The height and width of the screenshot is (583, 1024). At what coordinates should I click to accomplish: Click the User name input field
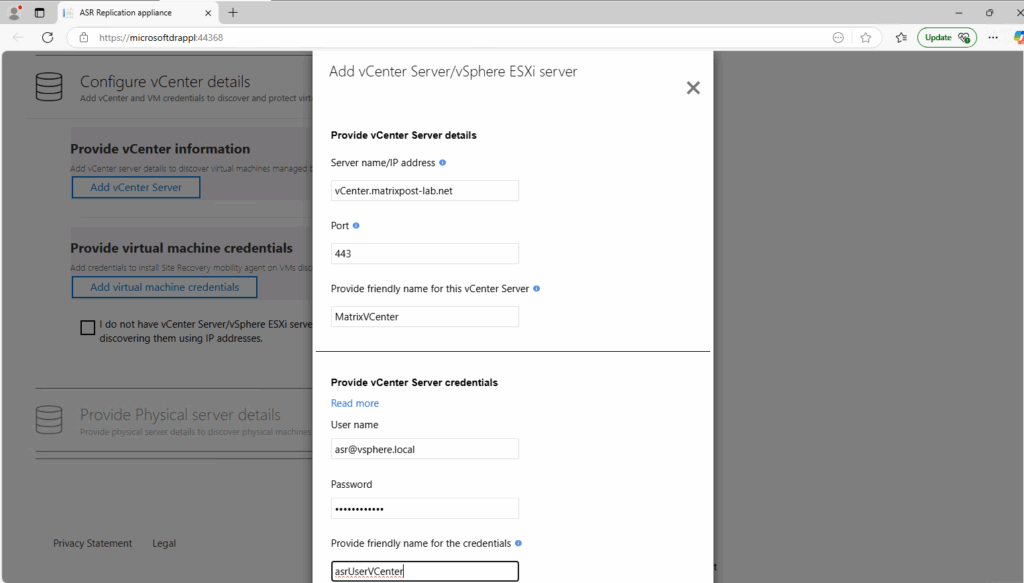[424, 449]
